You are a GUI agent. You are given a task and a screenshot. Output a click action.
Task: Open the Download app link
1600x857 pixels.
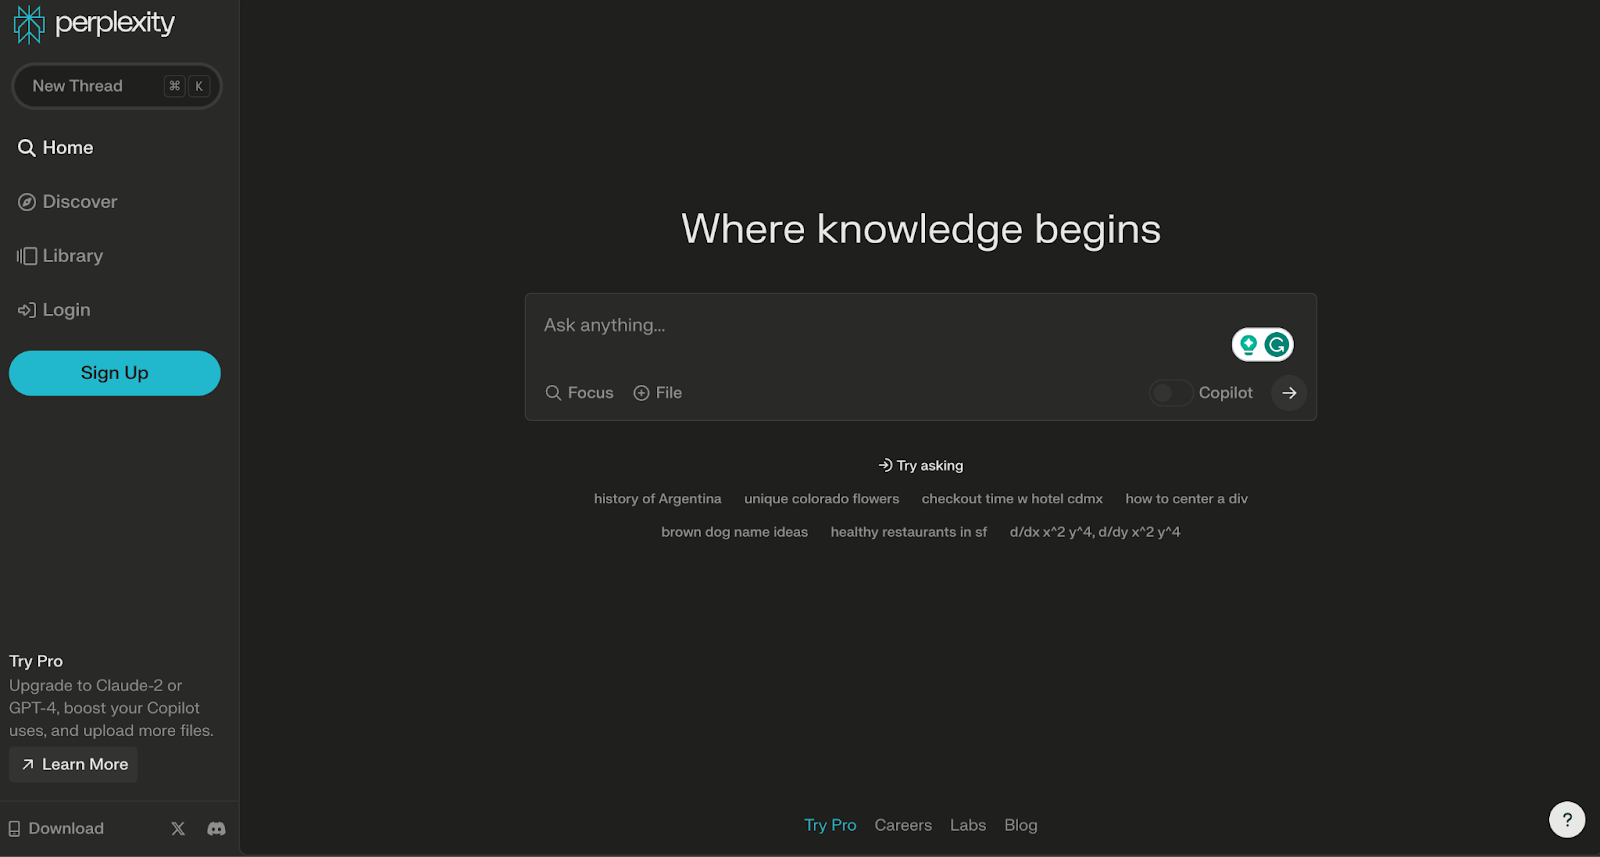56,828
